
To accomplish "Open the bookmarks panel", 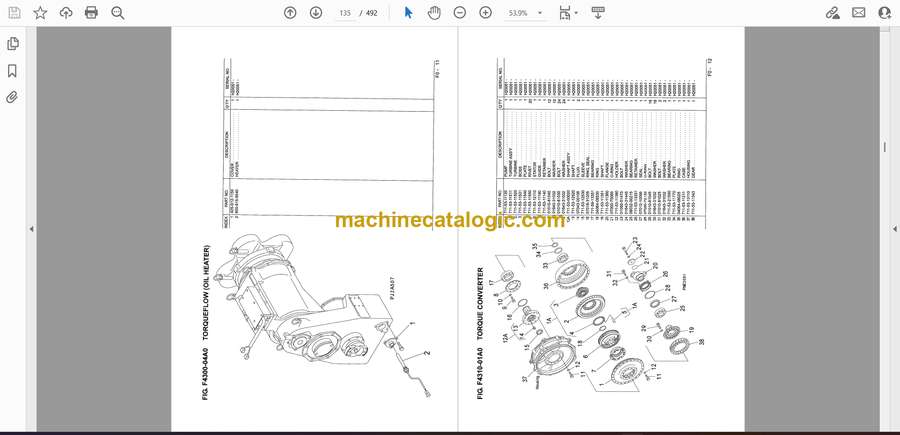I will coord(12,71).
